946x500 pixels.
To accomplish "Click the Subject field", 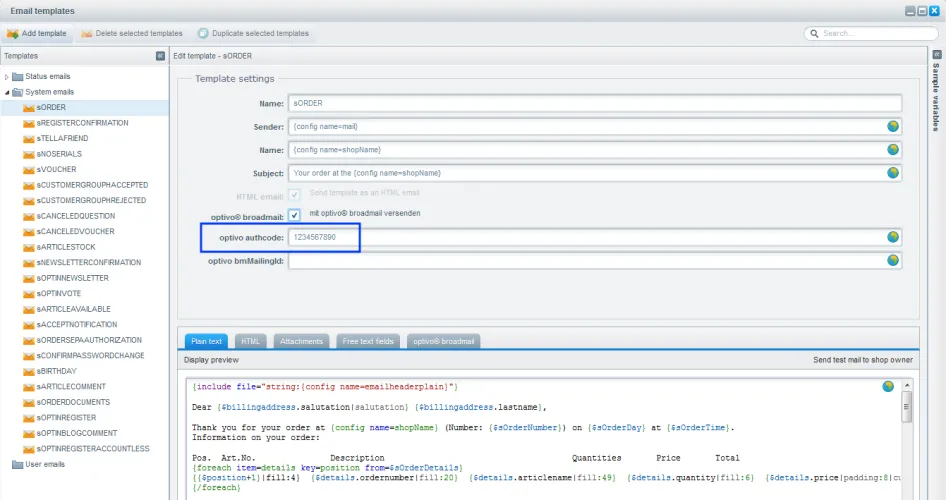I will (x=595, y=173).
